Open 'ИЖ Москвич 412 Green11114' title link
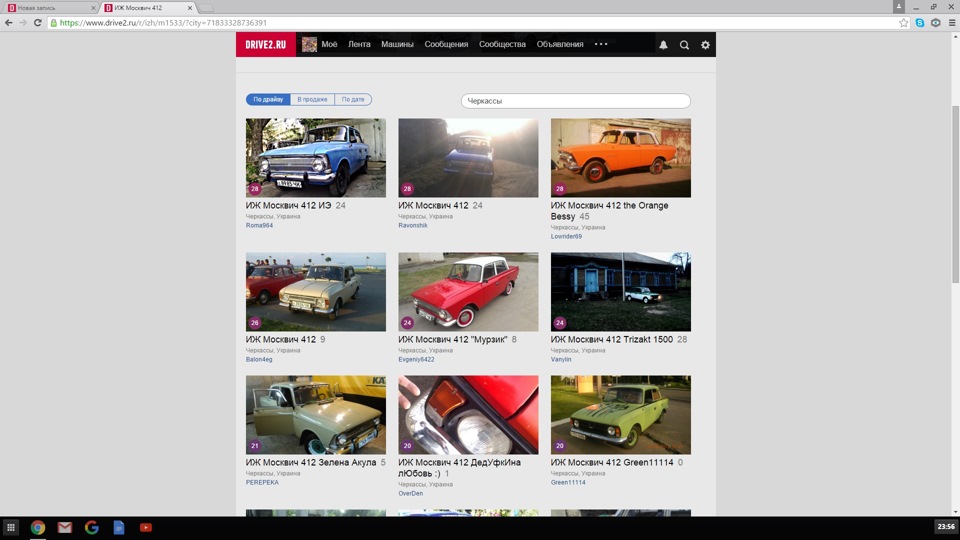960x540 pixels. pyautogui.click(x=612, y=463)
